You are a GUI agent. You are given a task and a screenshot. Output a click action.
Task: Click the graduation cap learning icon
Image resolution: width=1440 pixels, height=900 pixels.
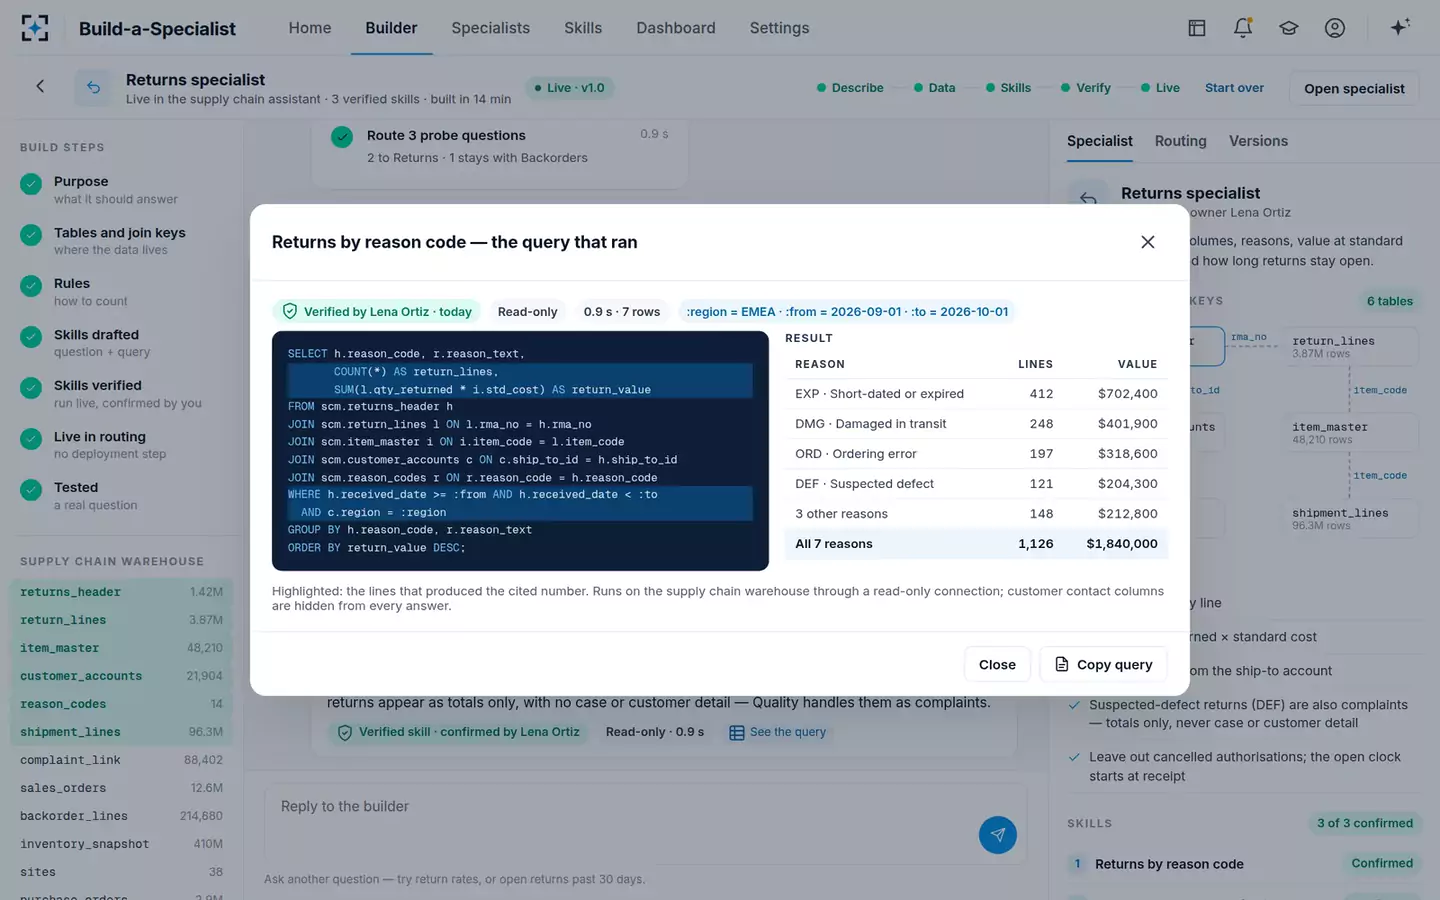[1289, 28]
